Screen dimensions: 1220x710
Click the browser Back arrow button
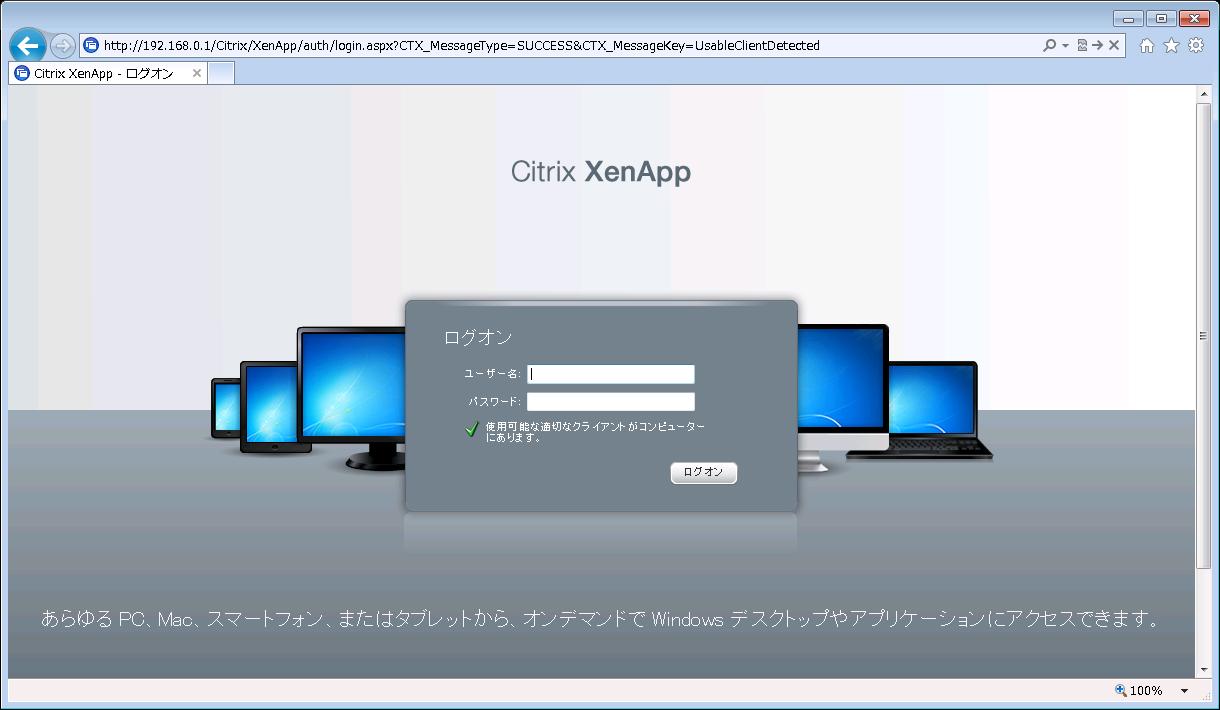(27, 46)
